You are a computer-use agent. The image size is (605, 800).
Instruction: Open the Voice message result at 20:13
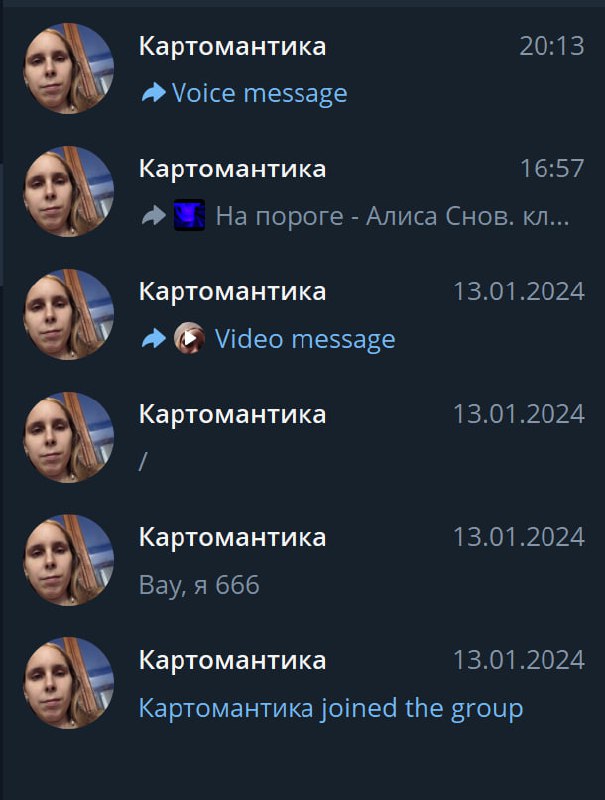click(302, 68)
